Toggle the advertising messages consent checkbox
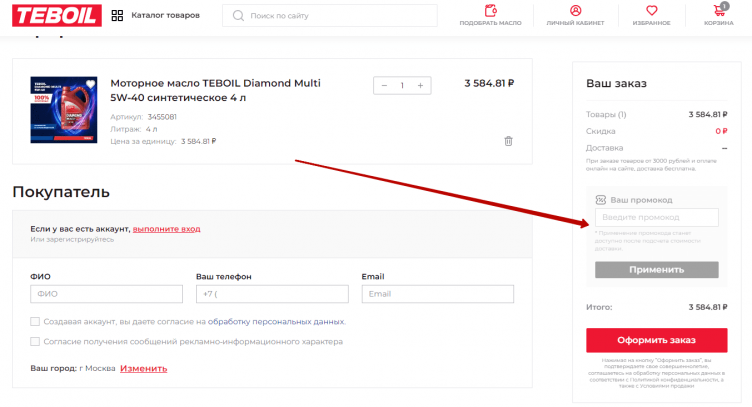This screenshot has height=407, width=752. (x=35, y=342)
